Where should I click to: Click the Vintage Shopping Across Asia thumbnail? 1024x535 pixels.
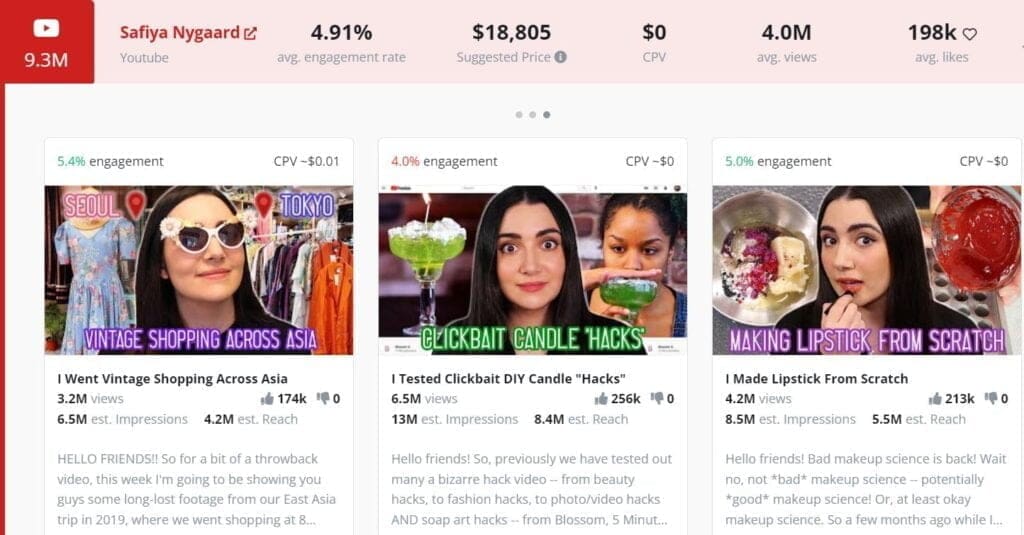click(x=199, y=270)
